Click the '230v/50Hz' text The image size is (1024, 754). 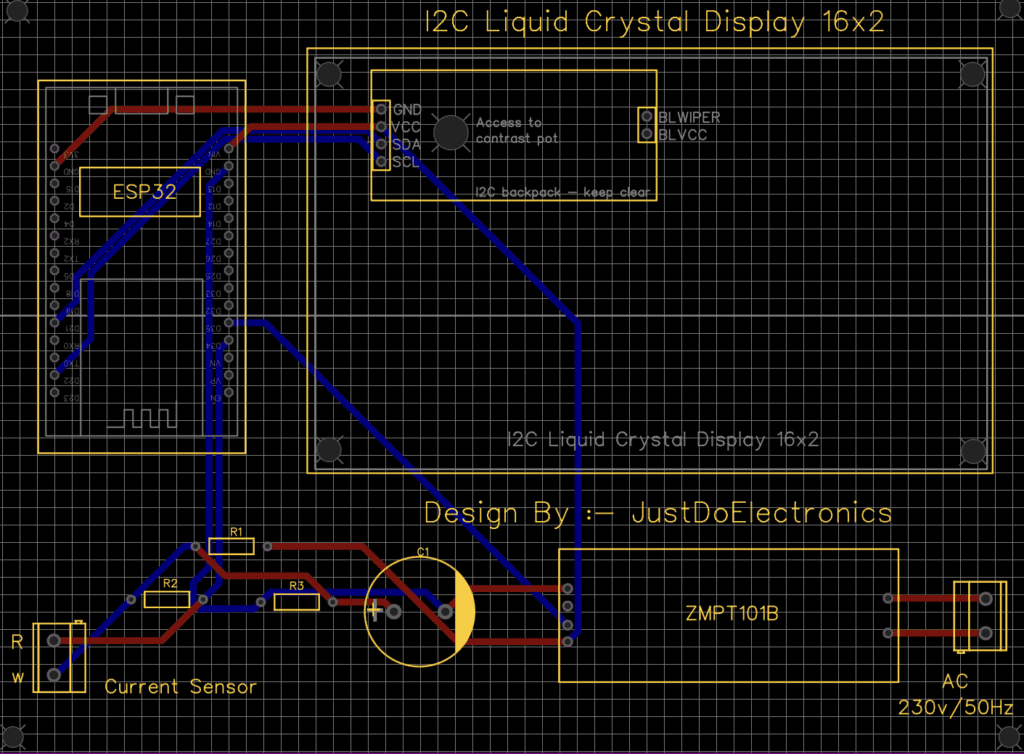pyautogui.click(x=955, y=708)
